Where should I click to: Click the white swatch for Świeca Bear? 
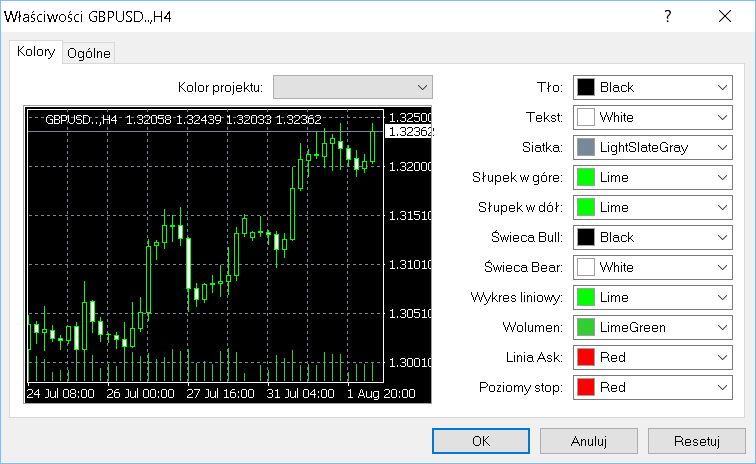pyautogui.click(x=586, y=267)
